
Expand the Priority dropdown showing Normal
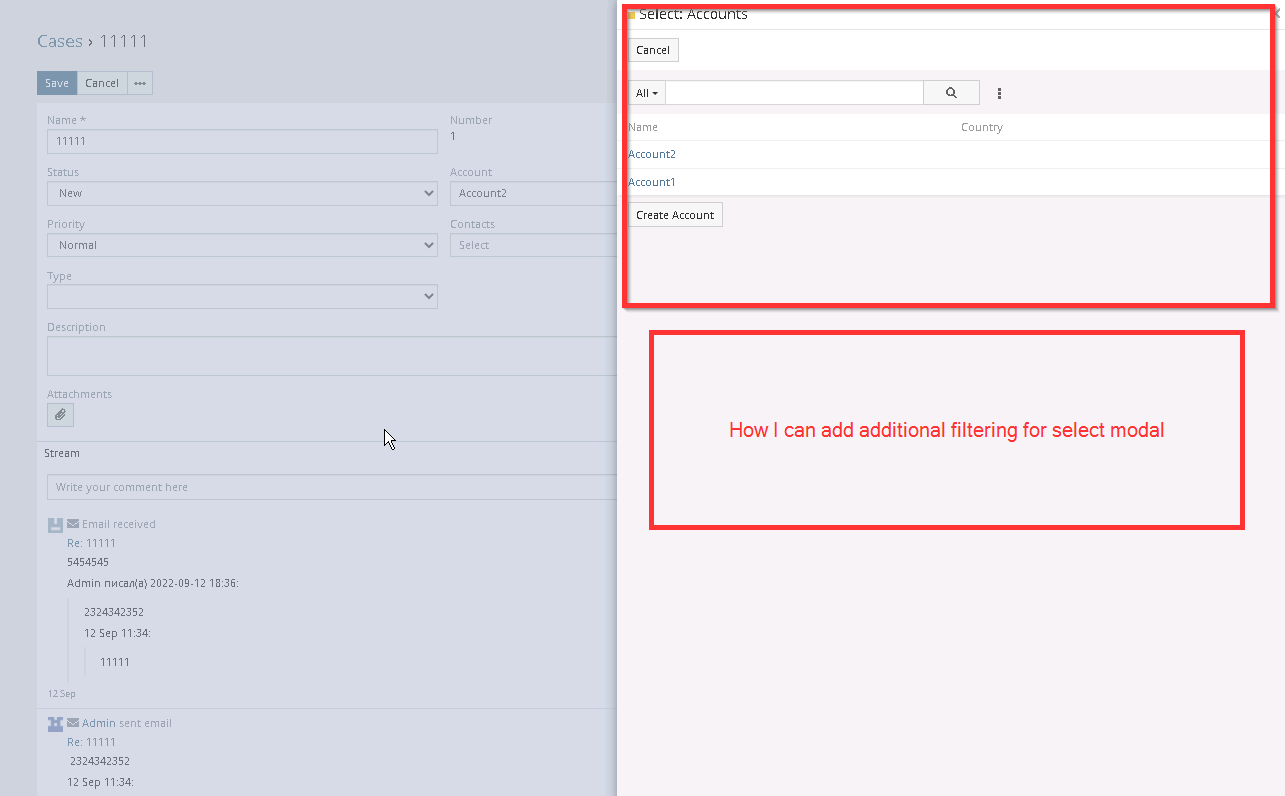click(x=242, y=245)
